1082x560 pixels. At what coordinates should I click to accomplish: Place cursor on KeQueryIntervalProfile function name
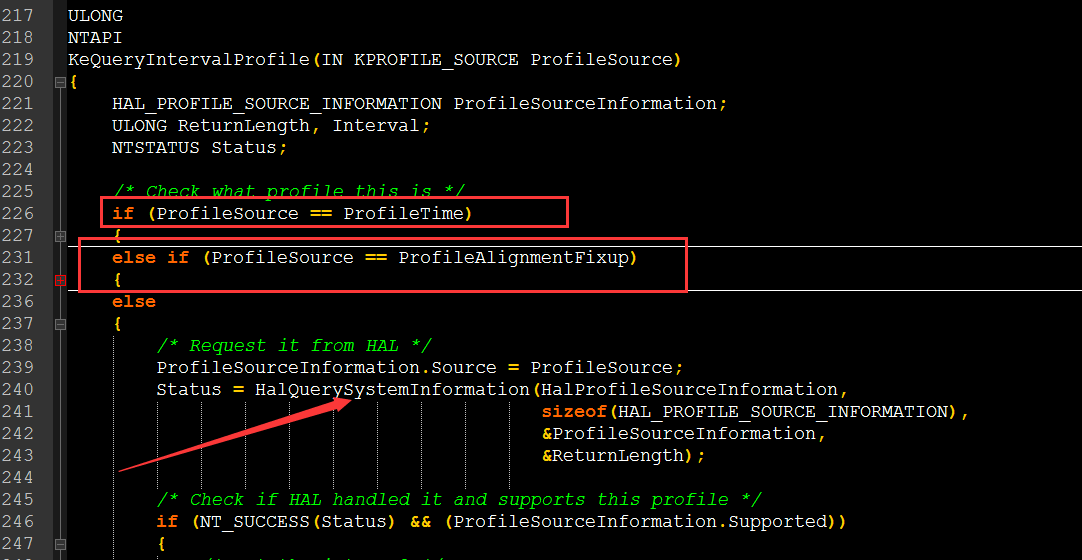(x=188, y=60)
